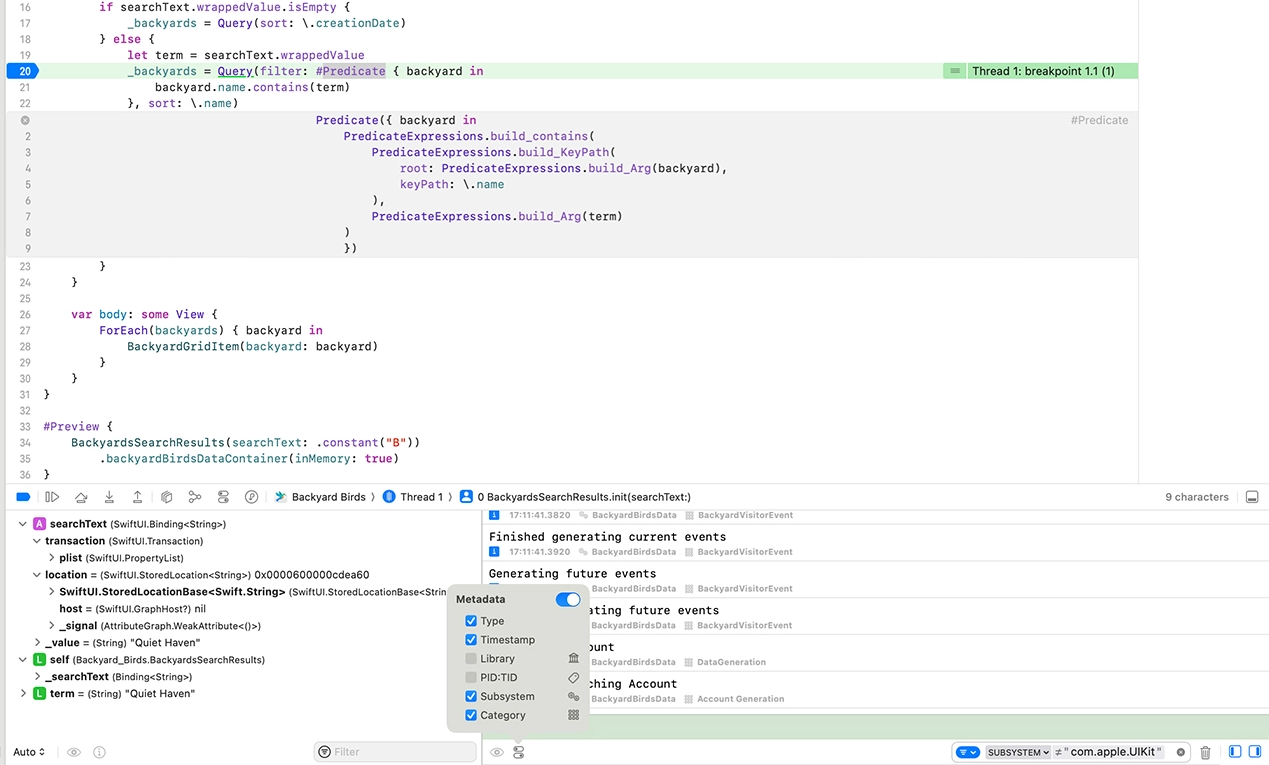
Task: Click the green L icon beside term
Action: point(40,694)
